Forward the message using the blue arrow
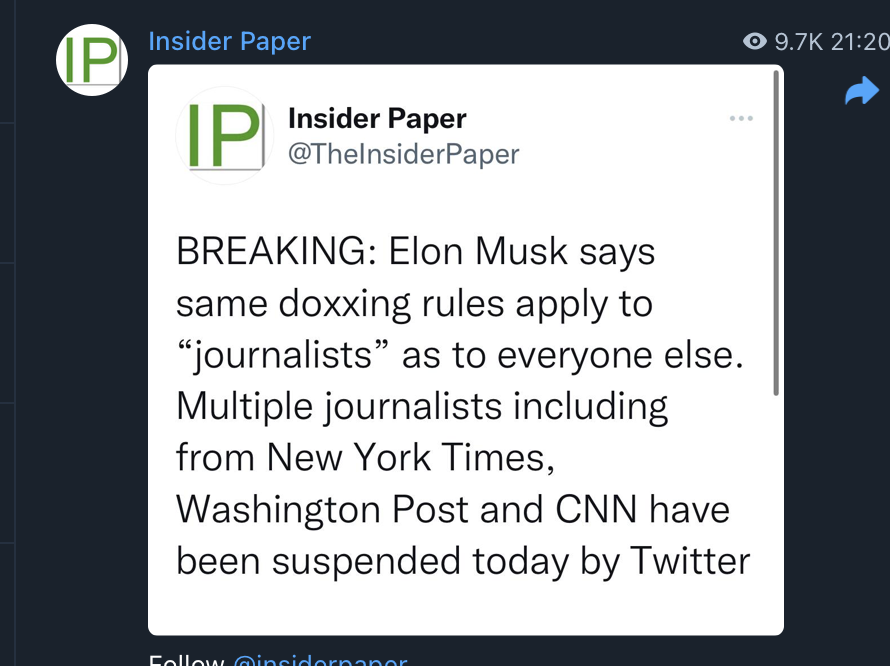This screenshot has height=666, width=890. (x=862, y=90)
